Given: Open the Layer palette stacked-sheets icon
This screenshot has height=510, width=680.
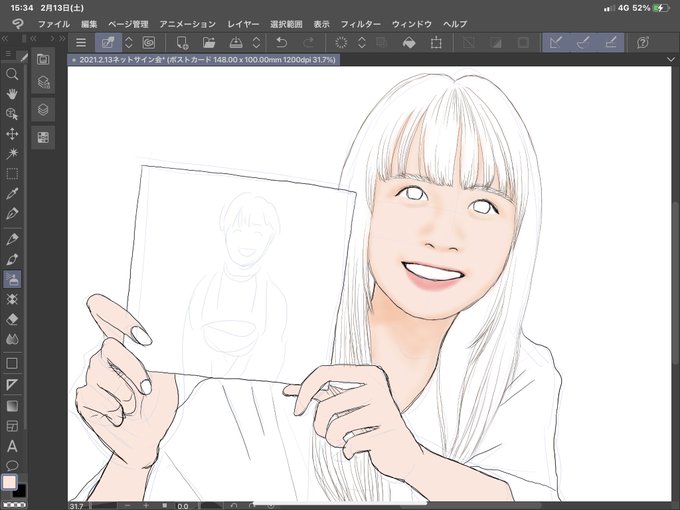Looking at the screenshot, I should coord(43,109).
